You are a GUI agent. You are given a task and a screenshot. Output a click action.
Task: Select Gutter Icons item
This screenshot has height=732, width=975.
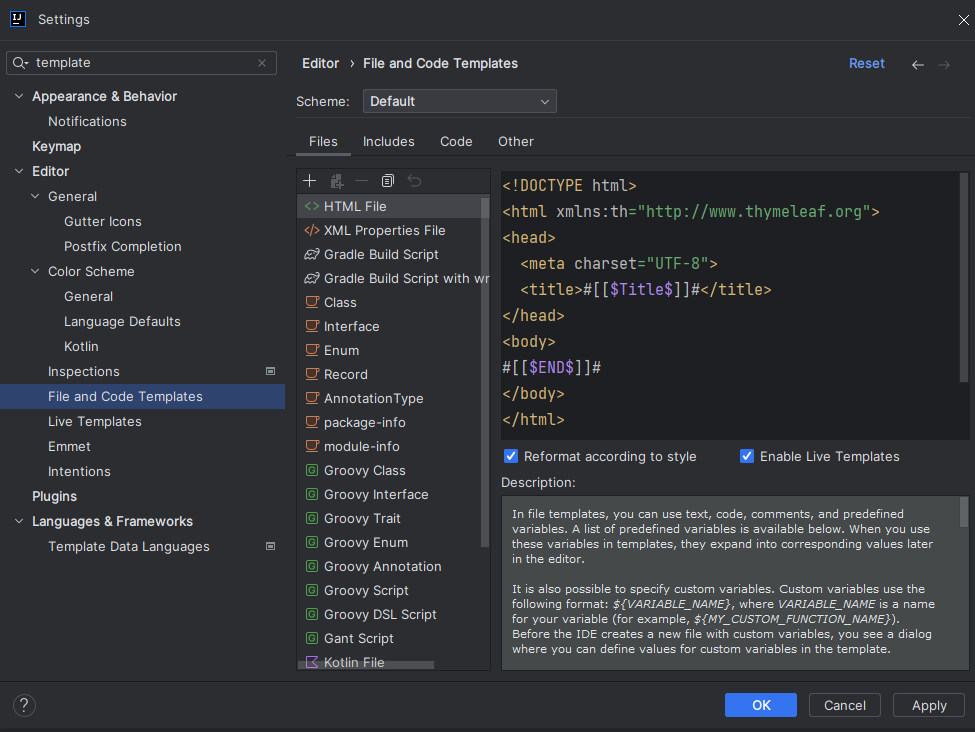pos(103,221)
